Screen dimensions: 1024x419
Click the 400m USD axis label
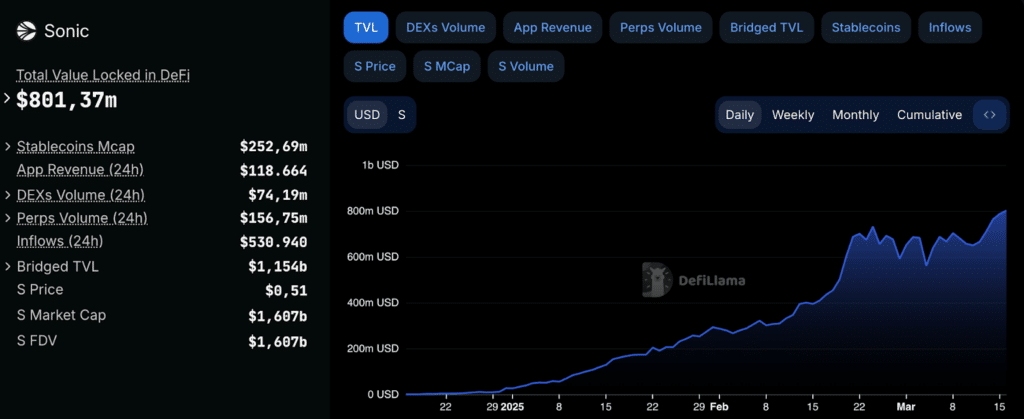tap(374, 303)
